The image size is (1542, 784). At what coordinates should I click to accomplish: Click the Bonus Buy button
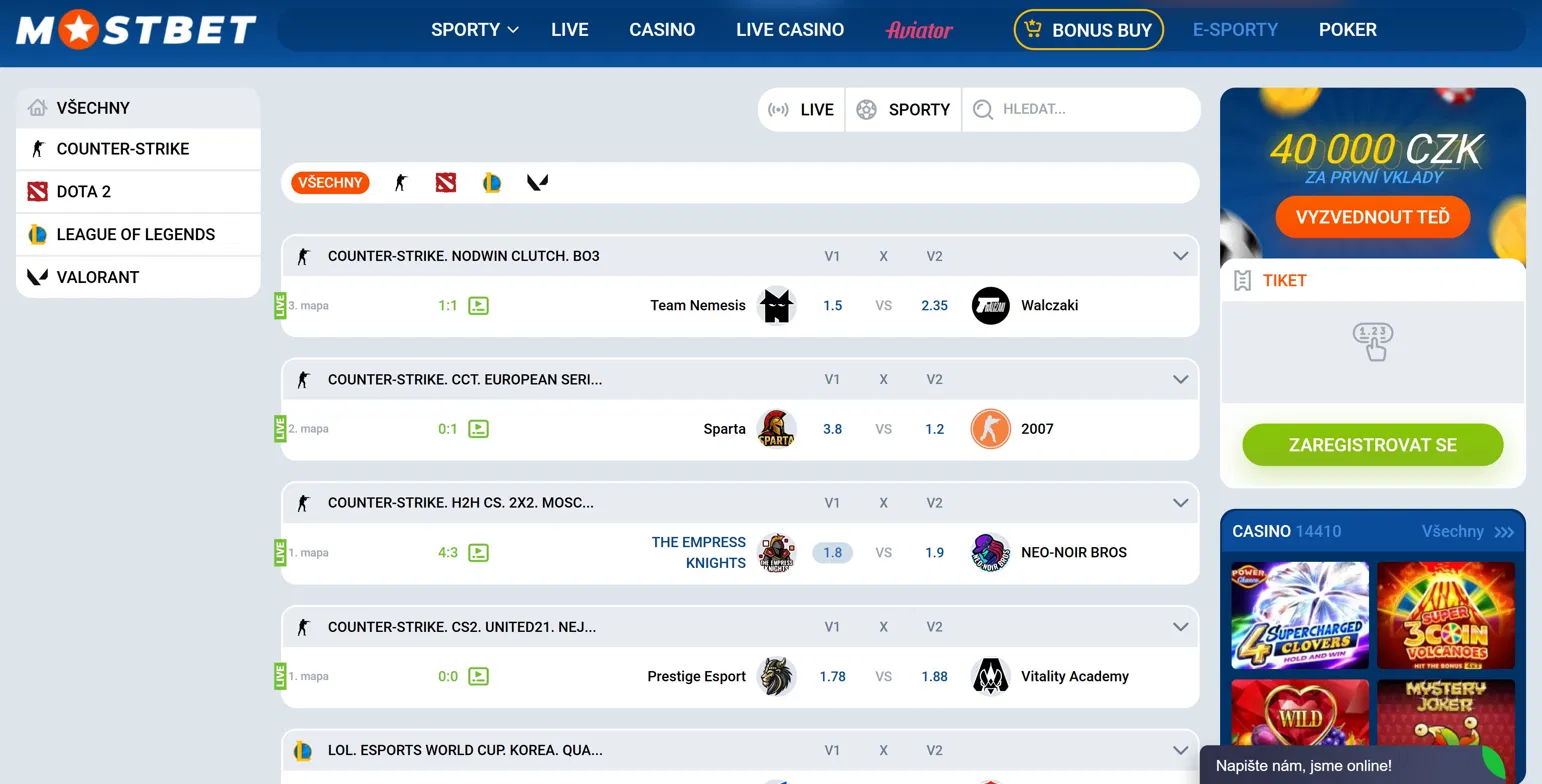pyautogui.click(x=1089, y=30)
